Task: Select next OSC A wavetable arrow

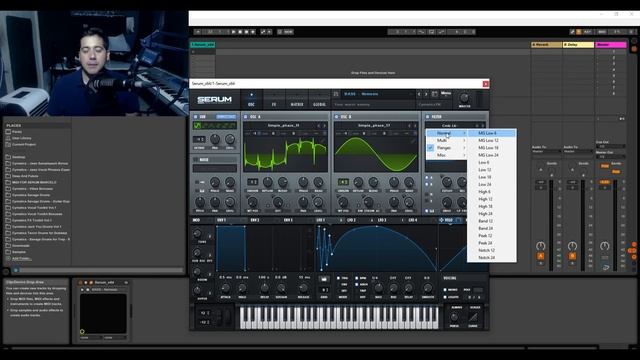Action: click(325, 126)
